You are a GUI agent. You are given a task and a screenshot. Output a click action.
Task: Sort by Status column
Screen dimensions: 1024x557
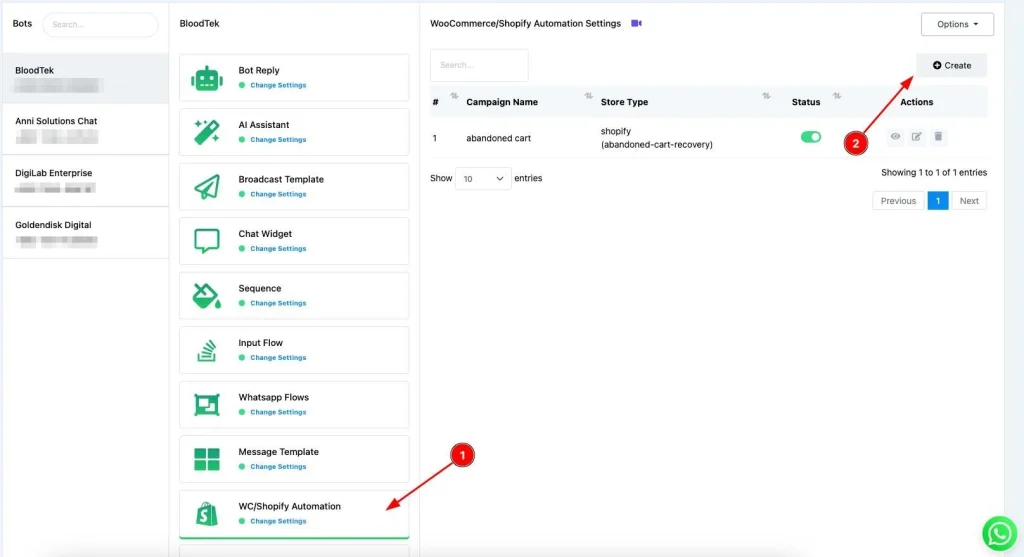pyautogui.click(x=837, y=96)
